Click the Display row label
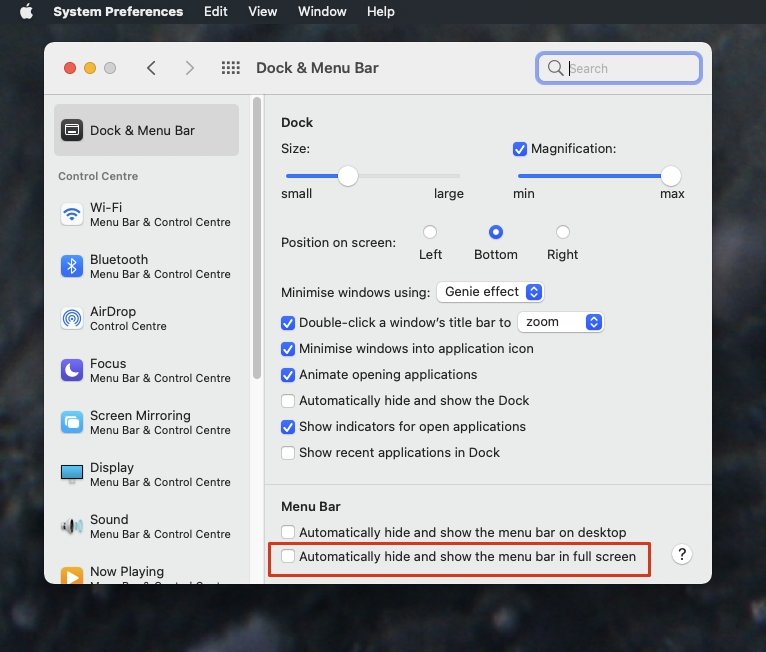This screenshot has width=766, height=652. [112, 468]
